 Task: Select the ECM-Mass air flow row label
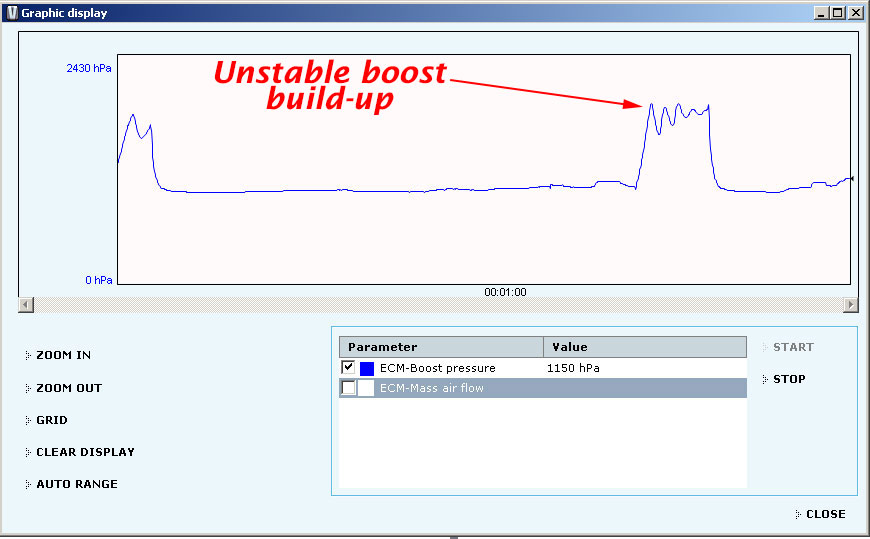pyautogui.click(x=432, y=388)
